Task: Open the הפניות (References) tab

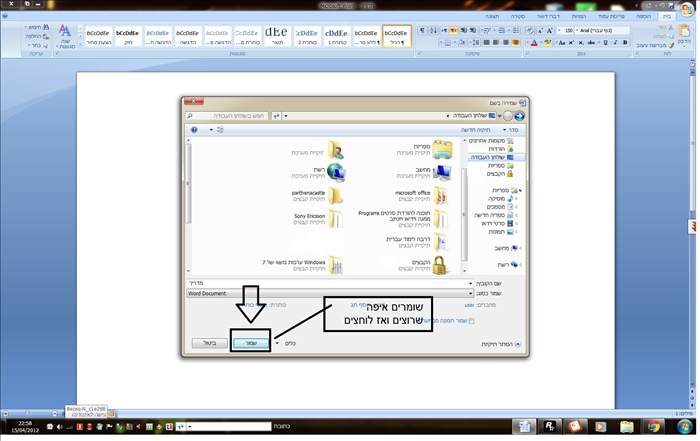Action: (x=579, y=16)
